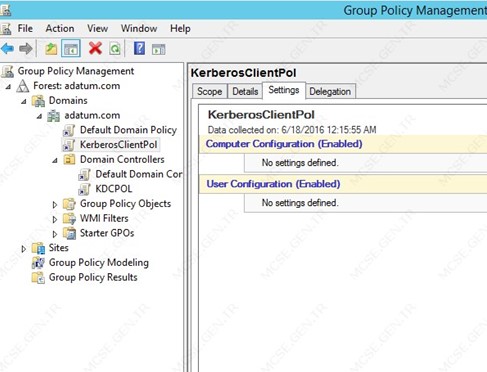Click the system menu icon in title bar
The image size is (487, 372).
click(x=6, y=10)
